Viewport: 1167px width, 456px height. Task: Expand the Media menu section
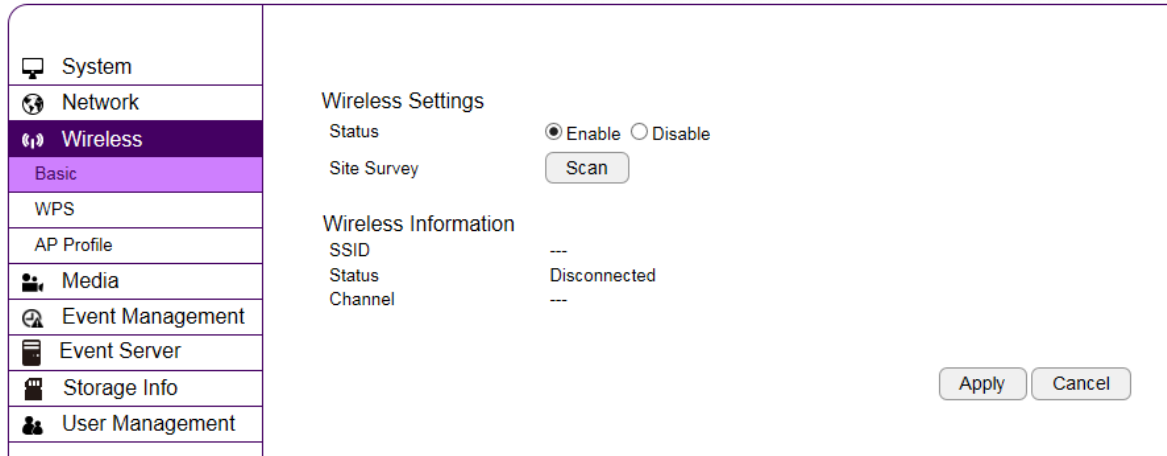click(90, 281)
